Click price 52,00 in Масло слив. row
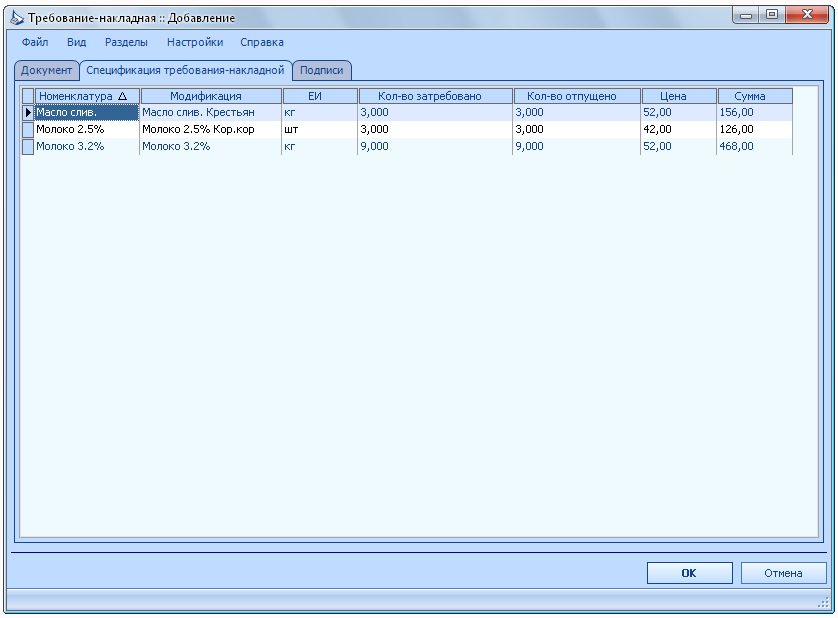 point(679,112)
